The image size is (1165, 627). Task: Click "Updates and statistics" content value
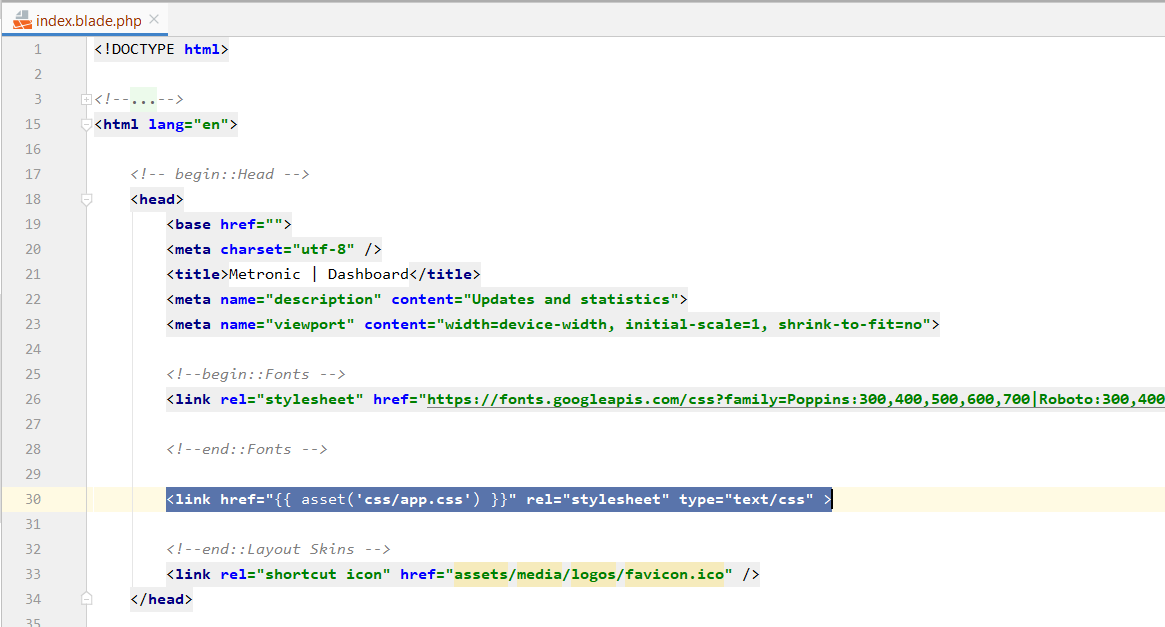571,299
